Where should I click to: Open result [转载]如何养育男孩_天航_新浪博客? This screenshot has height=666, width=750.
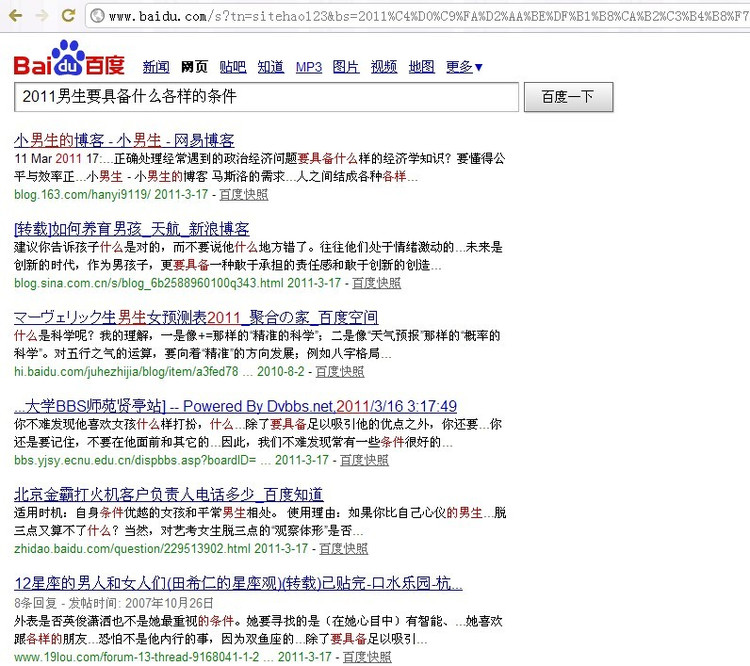[132, 229]
